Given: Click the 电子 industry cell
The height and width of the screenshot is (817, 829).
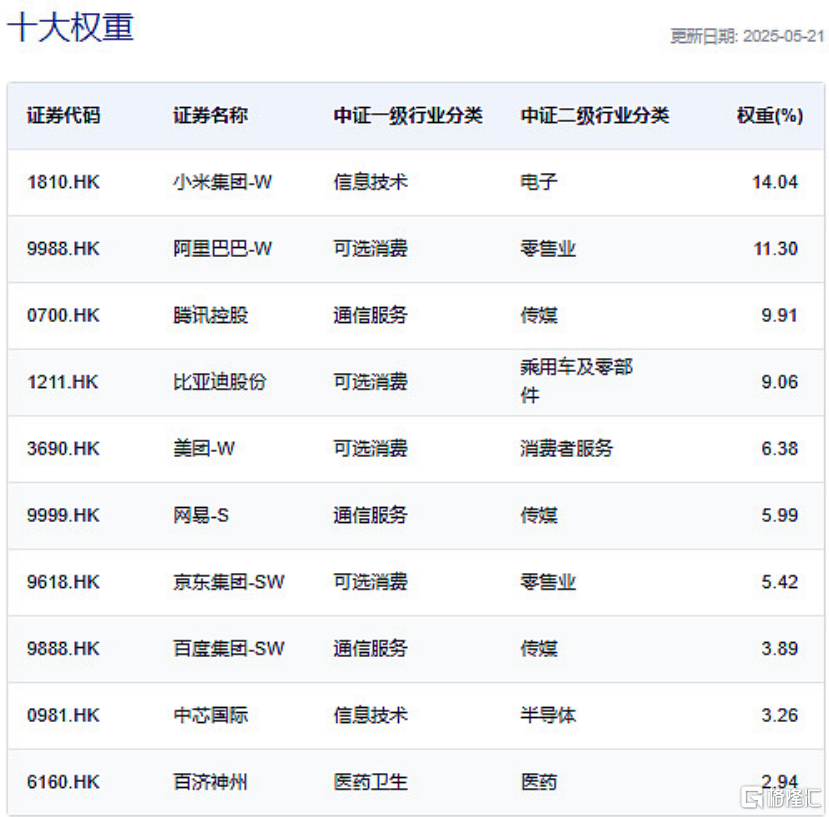Looking at the screenshot, I should click(x=539, y=182).
